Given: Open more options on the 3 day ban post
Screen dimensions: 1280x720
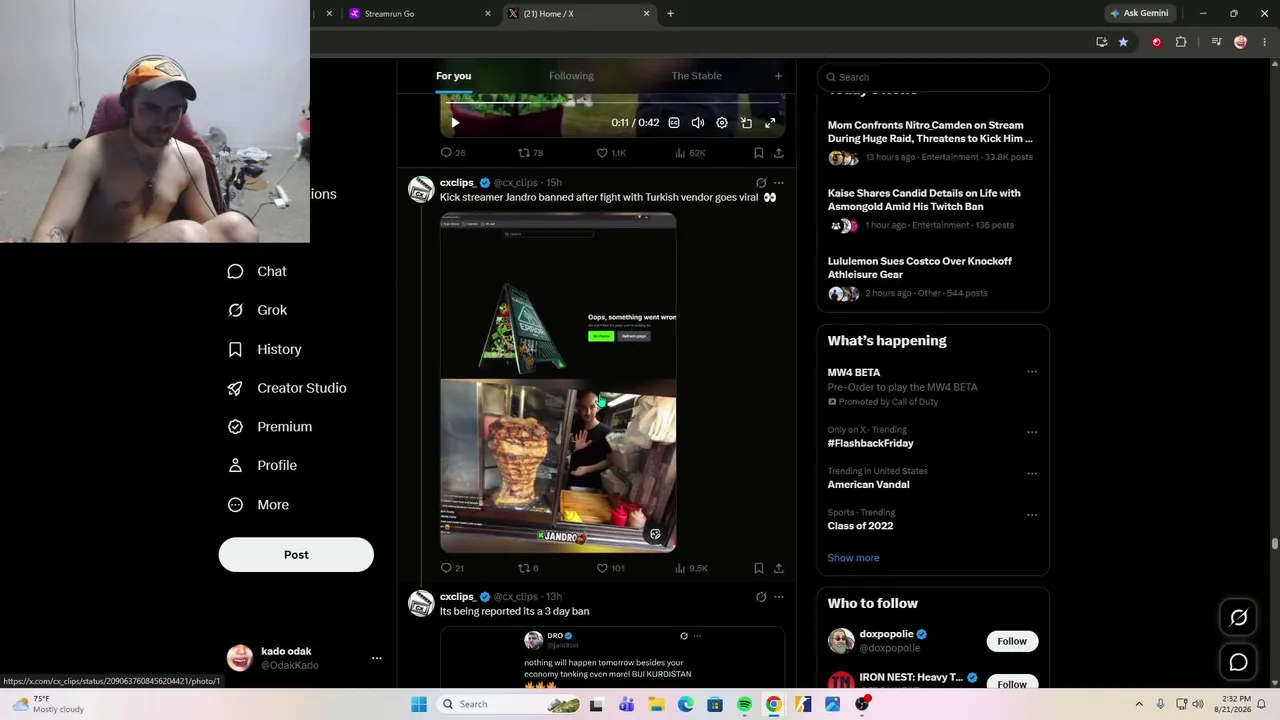Looking at the screenshot, I should 779,597.
